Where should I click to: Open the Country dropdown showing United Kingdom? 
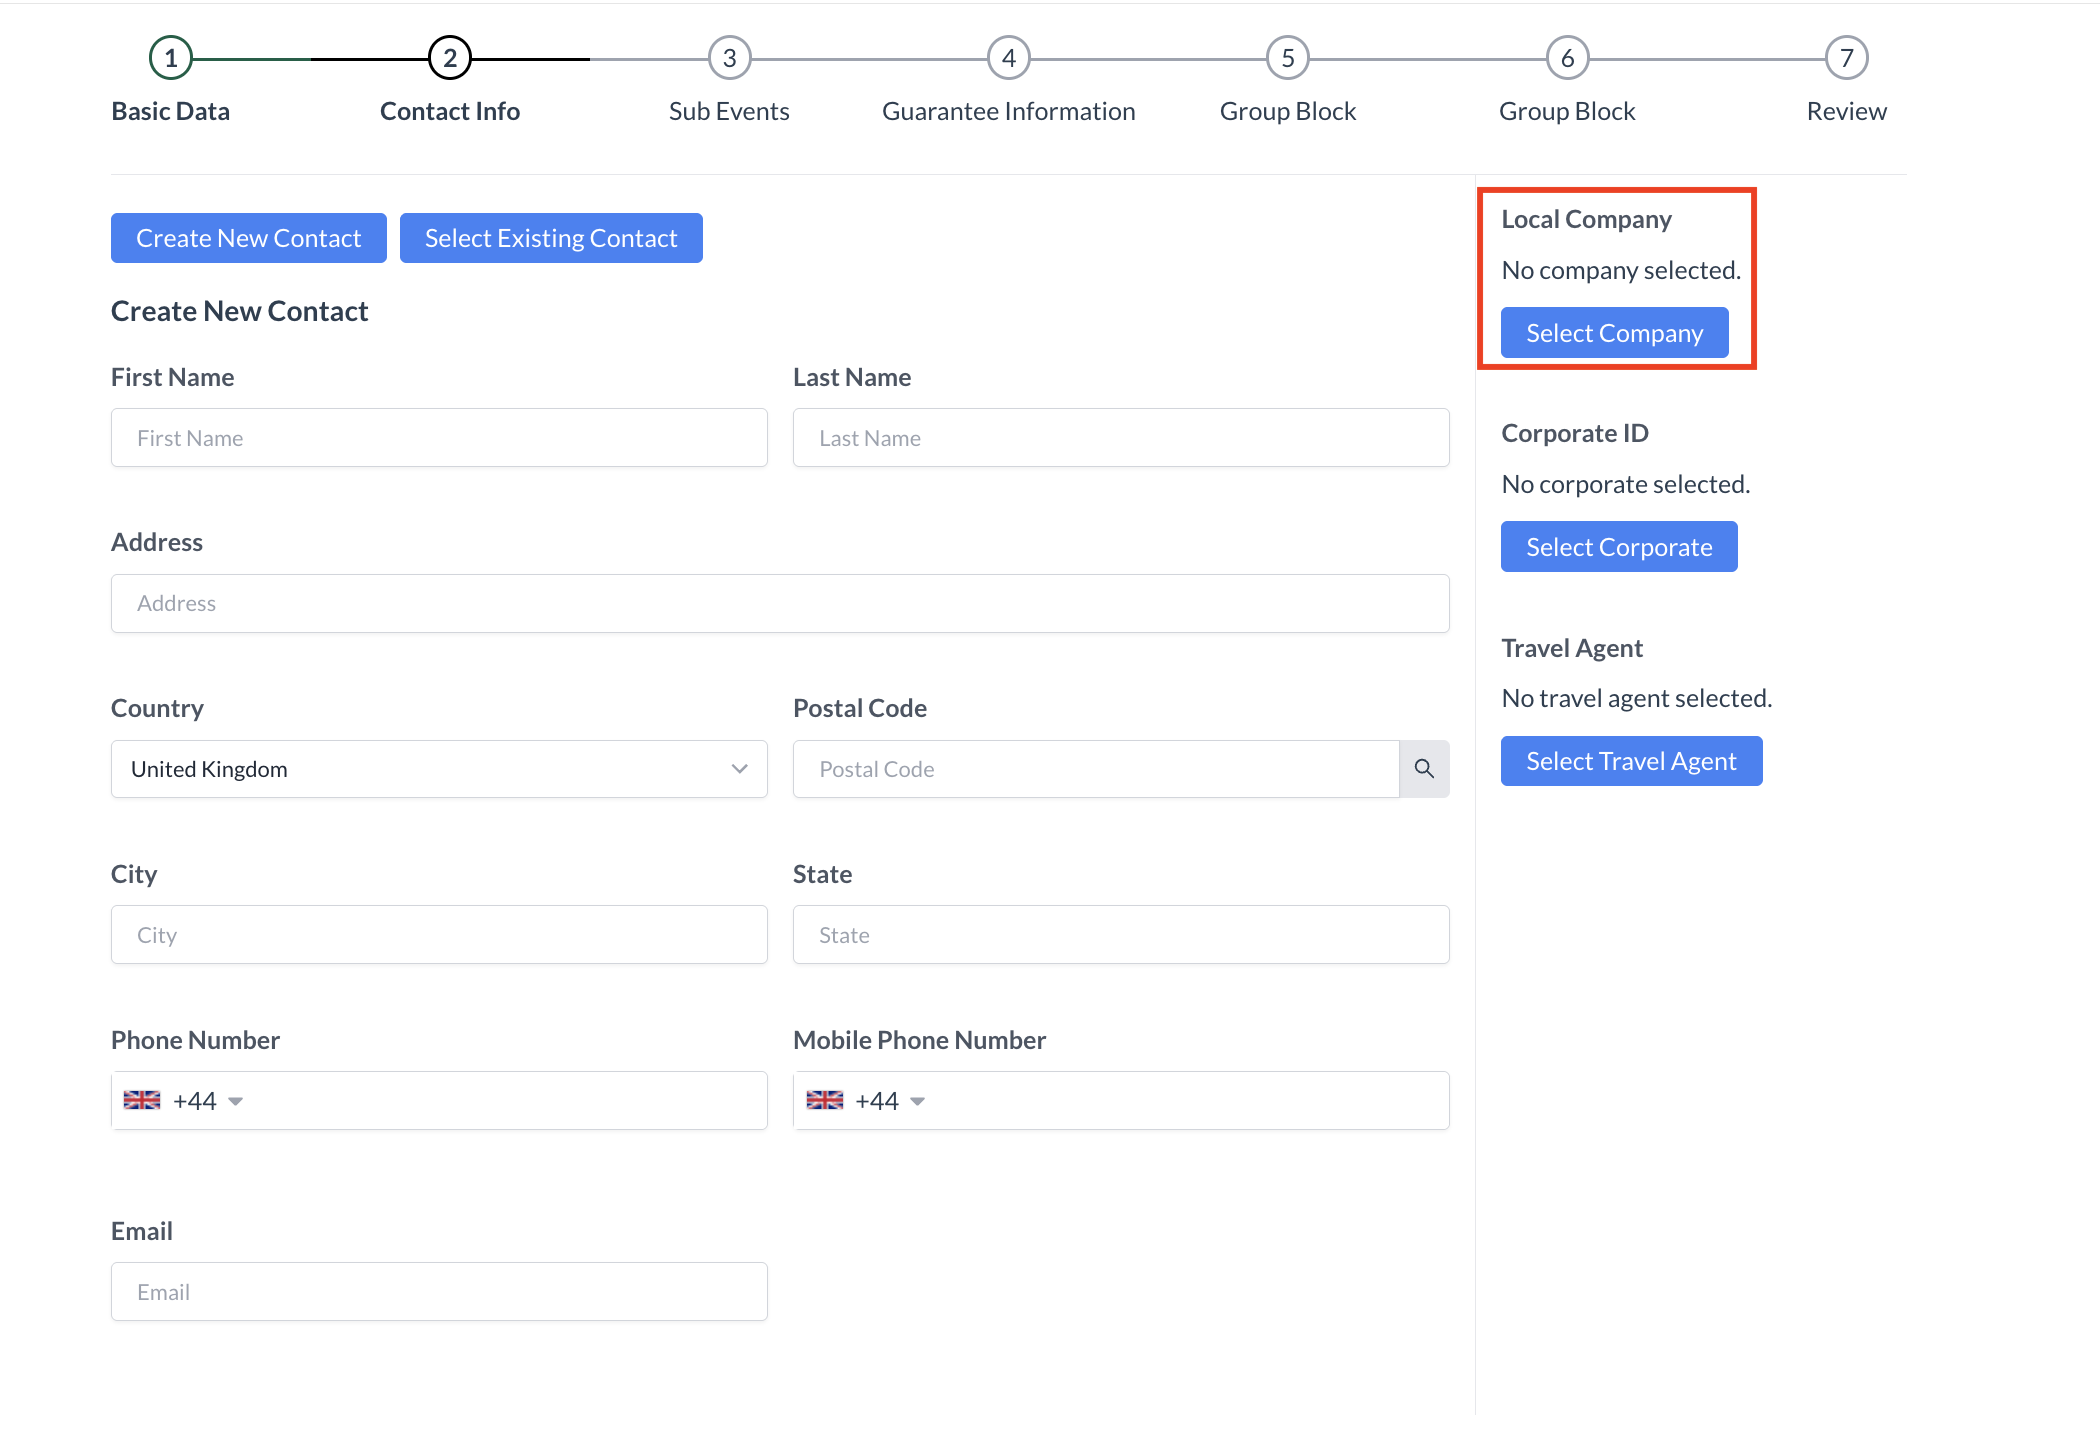[439, 769]
